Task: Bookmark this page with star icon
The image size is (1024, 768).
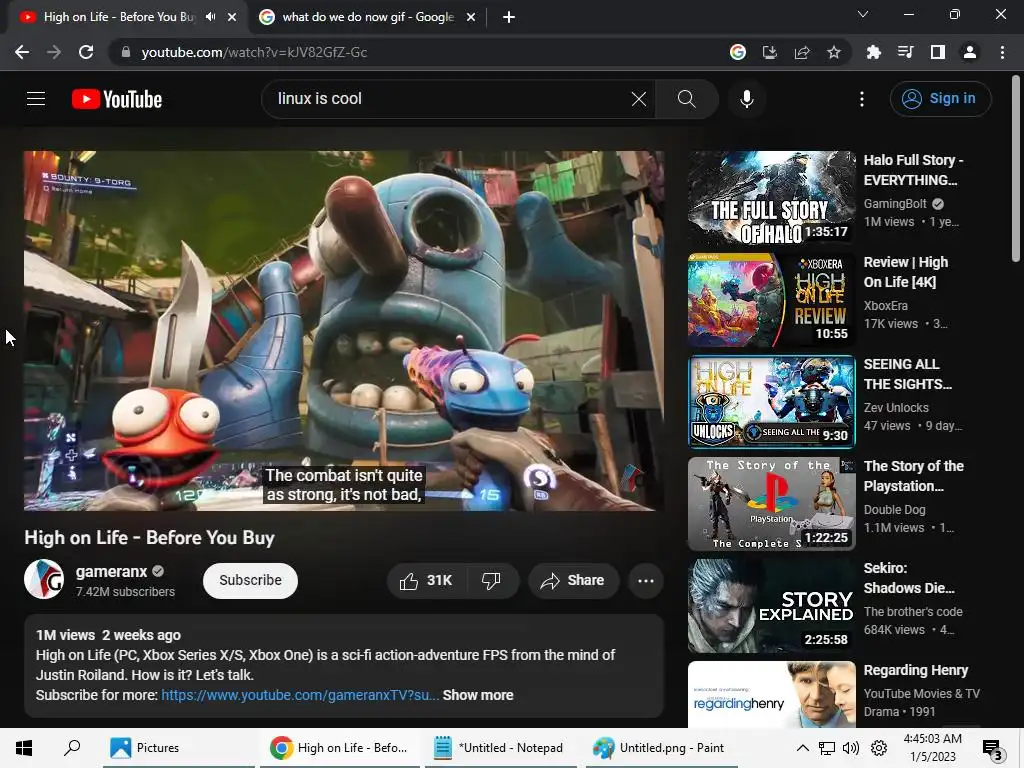Action: point(834,52)
